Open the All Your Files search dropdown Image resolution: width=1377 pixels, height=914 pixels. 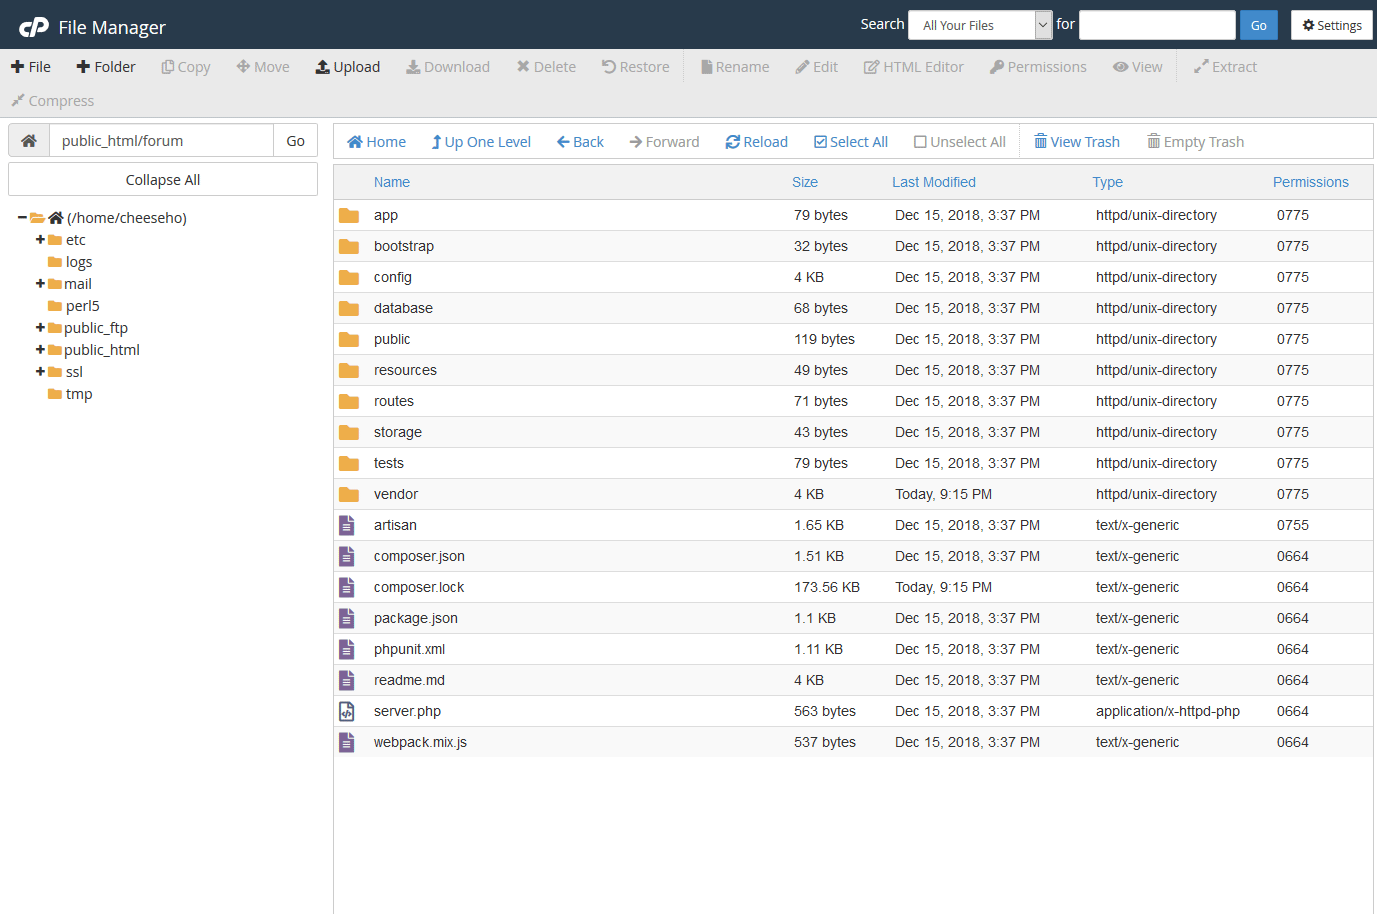click(x=979, y=25)
